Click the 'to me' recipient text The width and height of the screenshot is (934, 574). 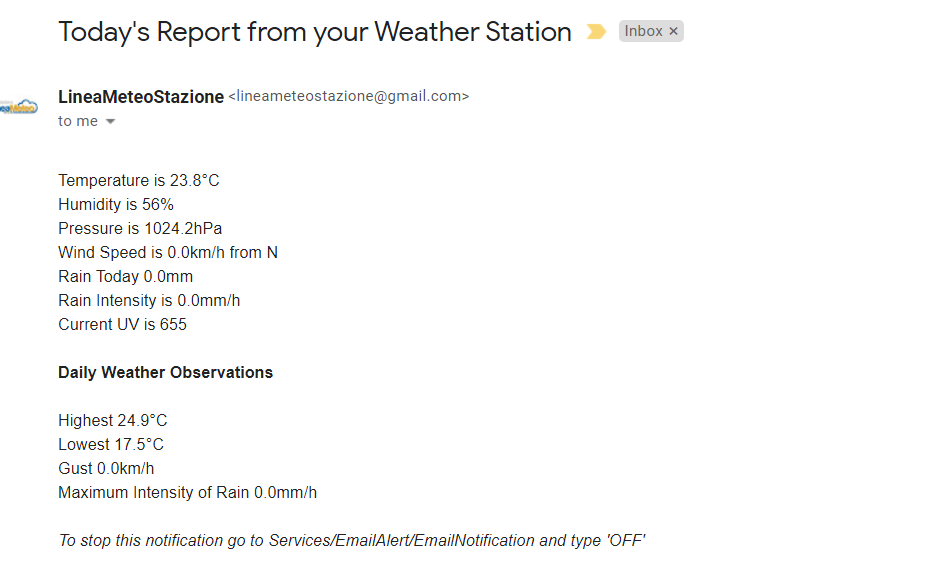pyautogui.click(x=77, y=121)
